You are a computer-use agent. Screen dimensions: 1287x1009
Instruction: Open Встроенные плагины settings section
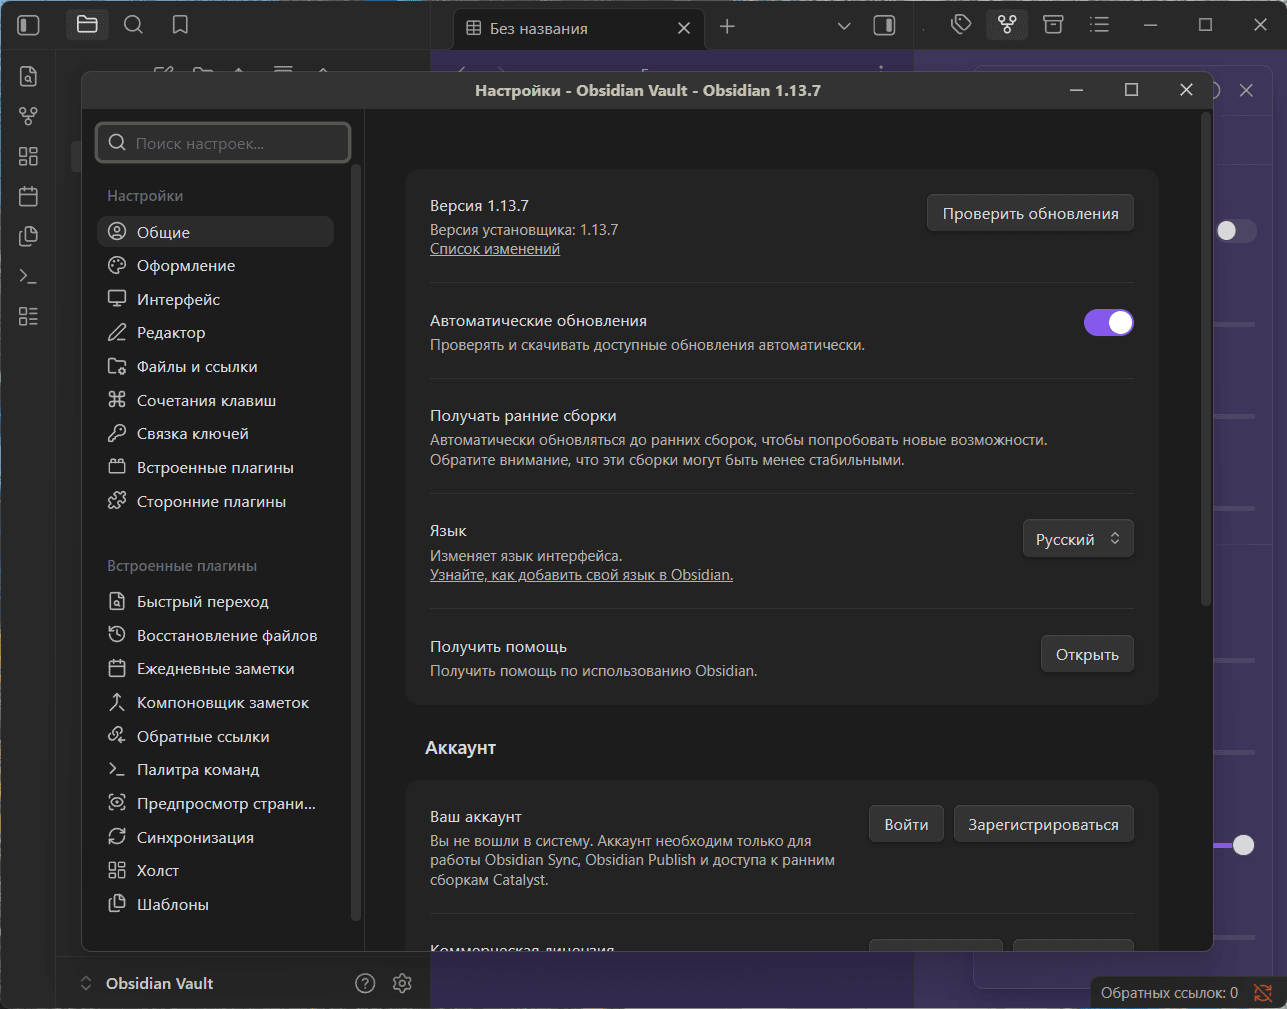pos(216,468)
